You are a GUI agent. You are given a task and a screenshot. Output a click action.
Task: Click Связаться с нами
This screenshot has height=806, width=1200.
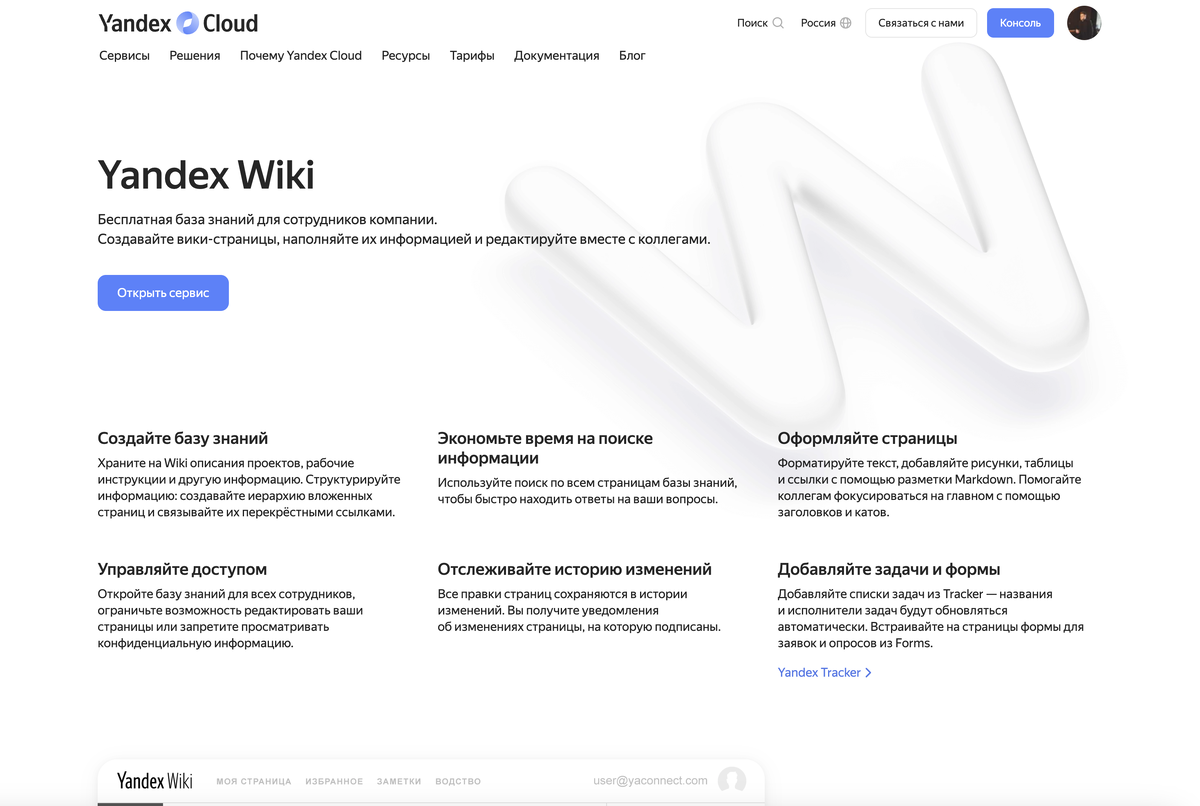pos(920,22)
